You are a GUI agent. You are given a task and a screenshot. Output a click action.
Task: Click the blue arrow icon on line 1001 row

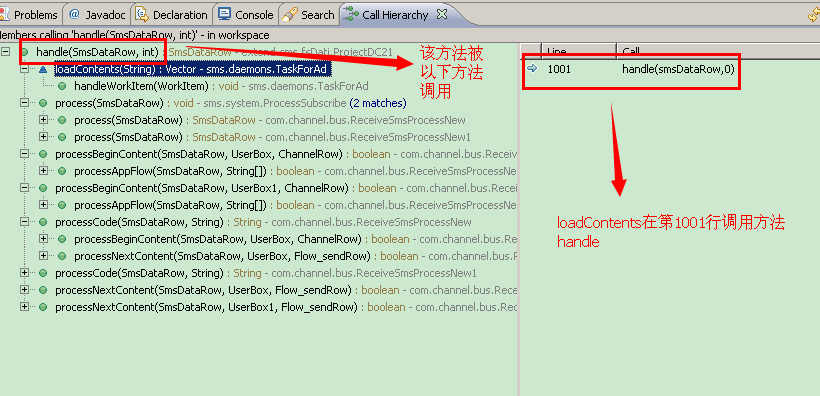click(532, 68)
